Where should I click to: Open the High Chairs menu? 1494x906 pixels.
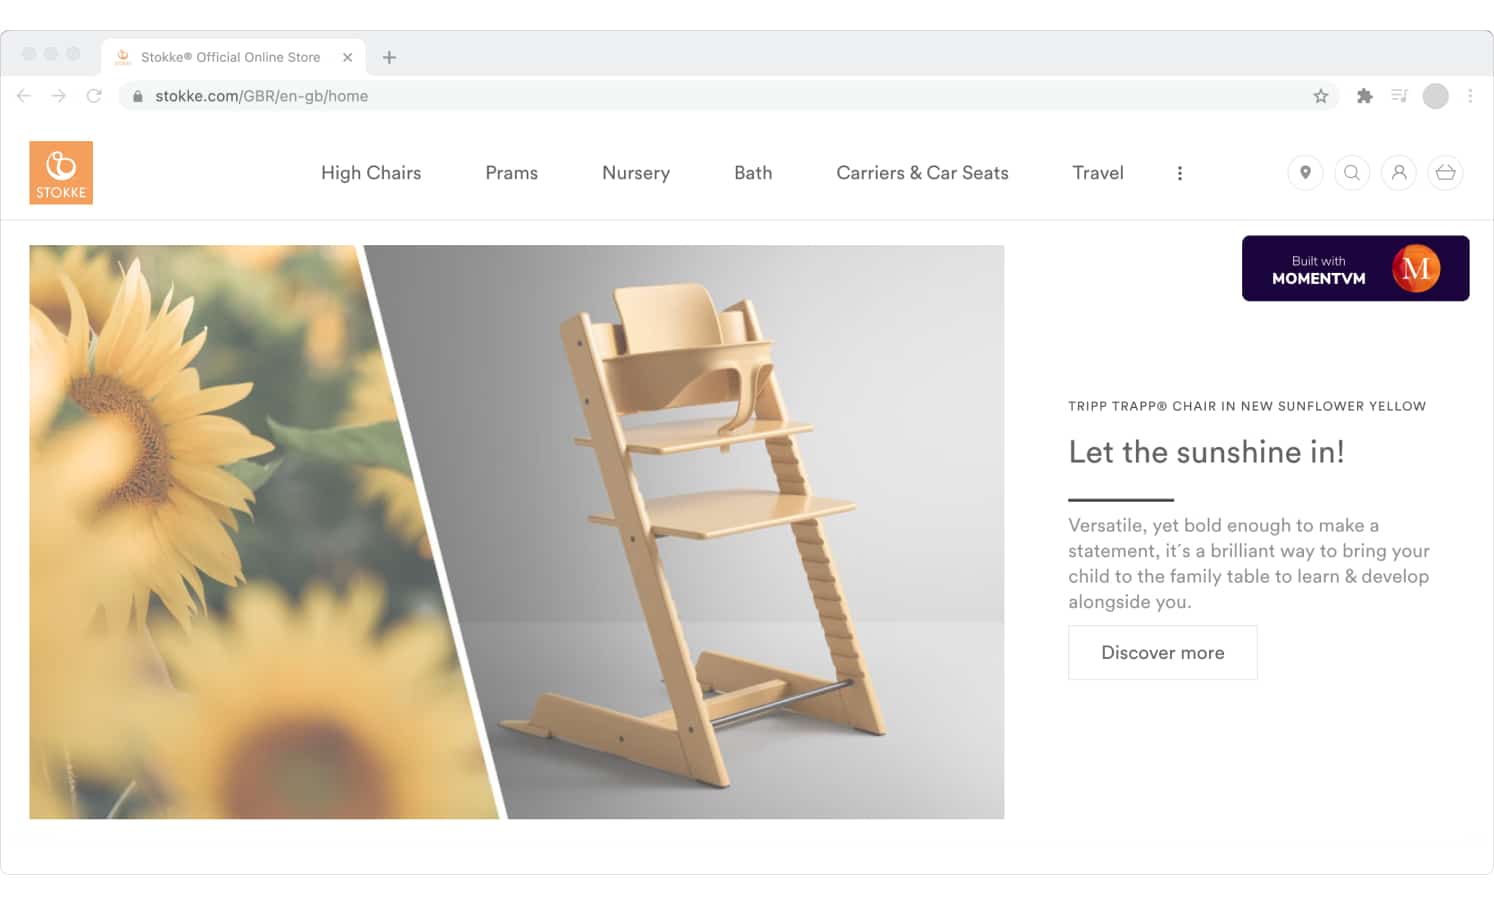[371, 173]
